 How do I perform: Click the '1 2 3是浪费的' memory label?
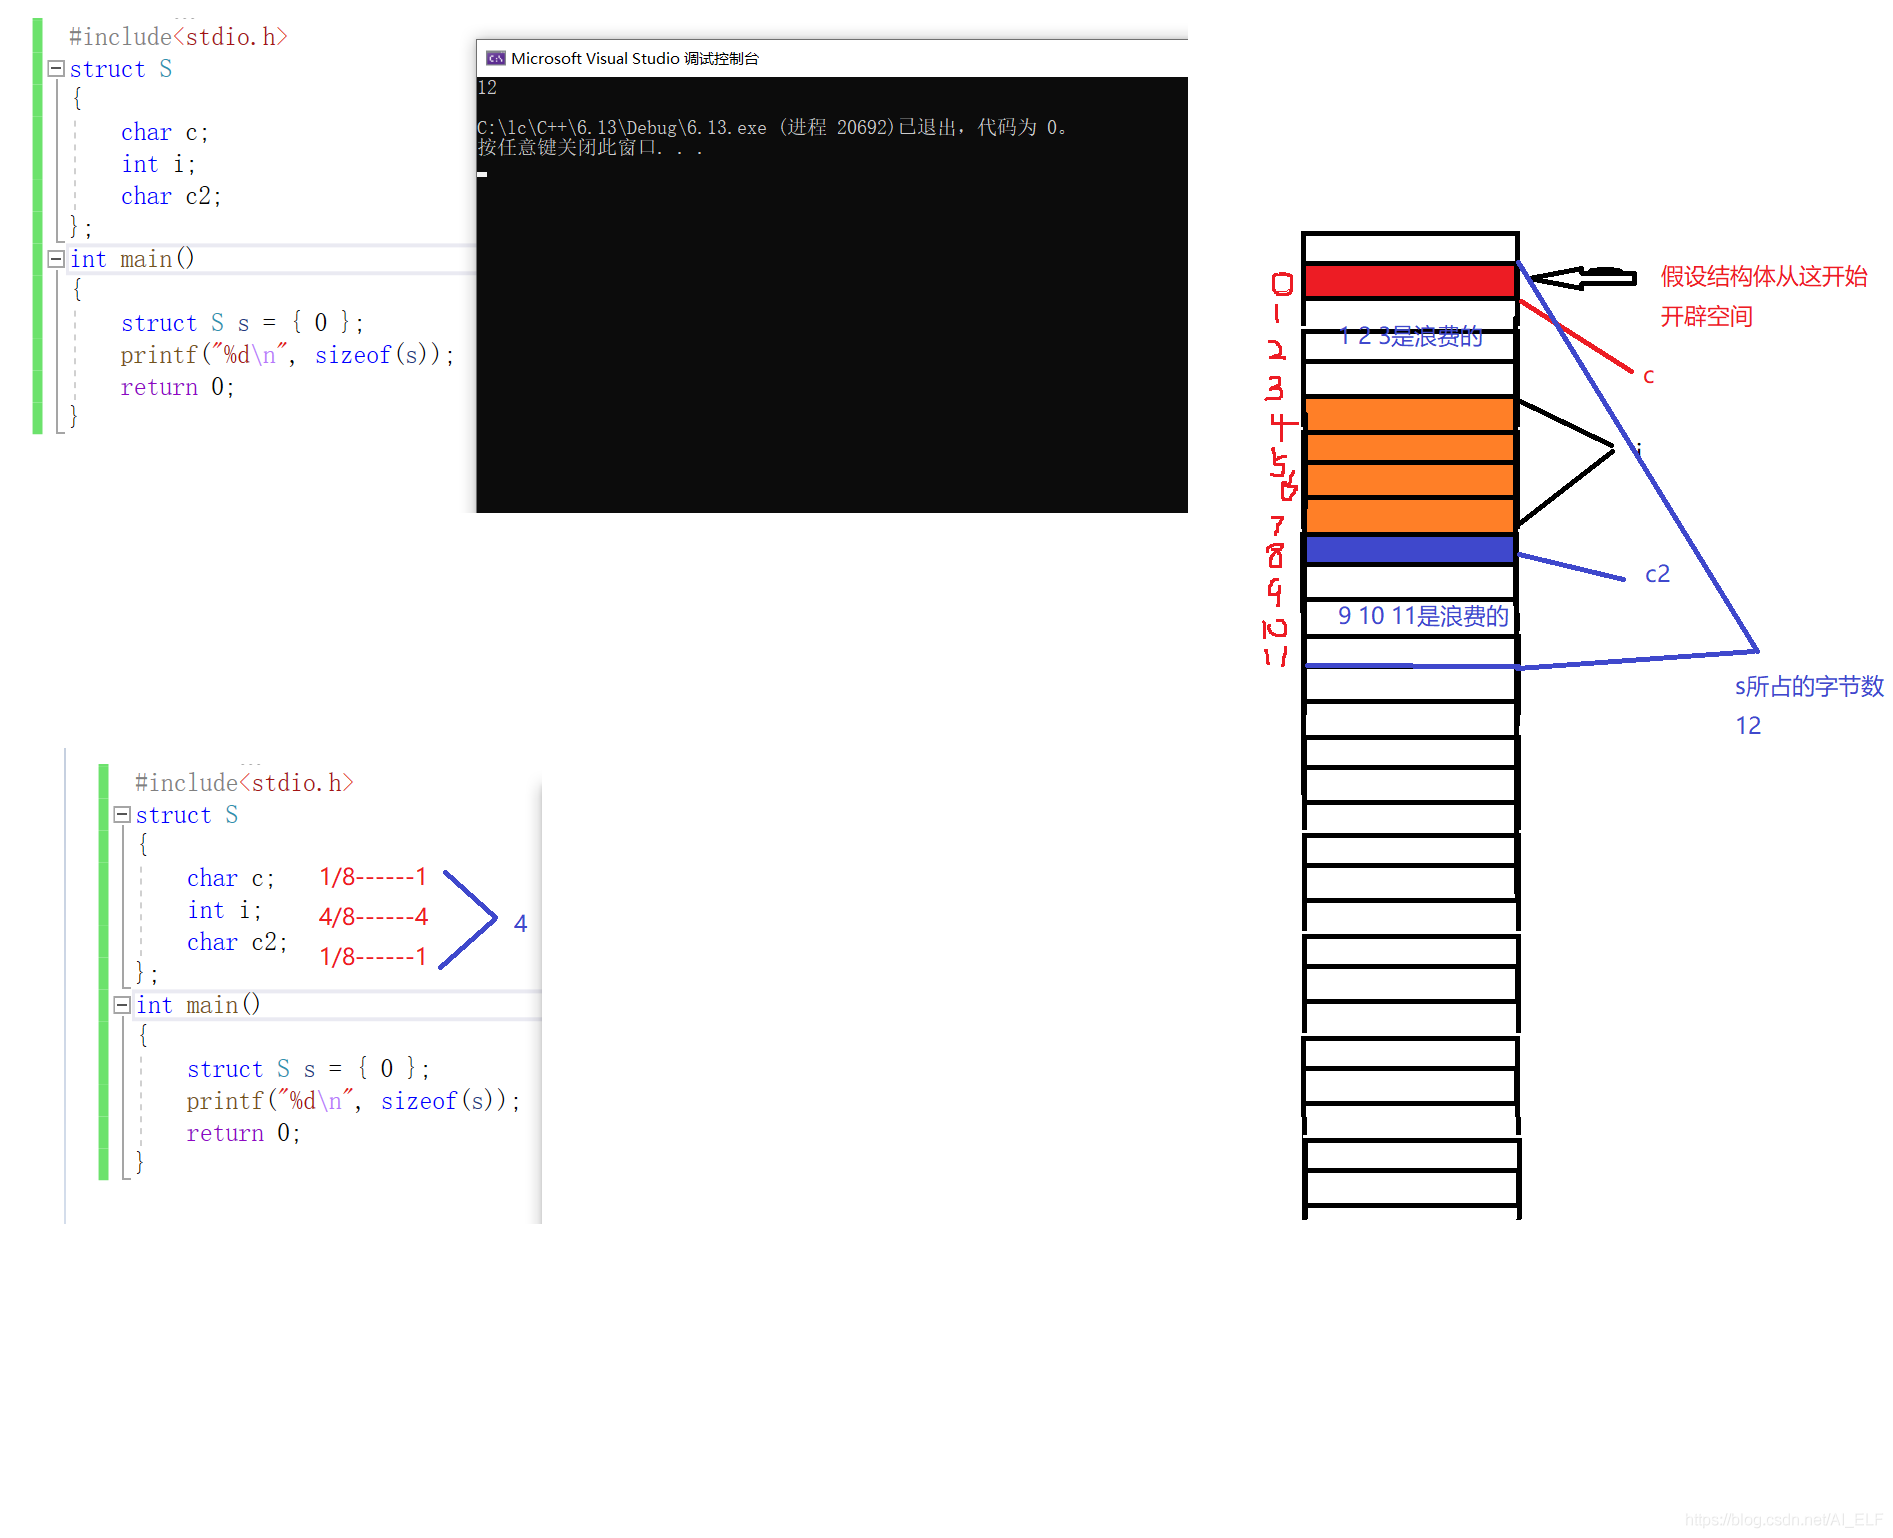[1411, 336]
